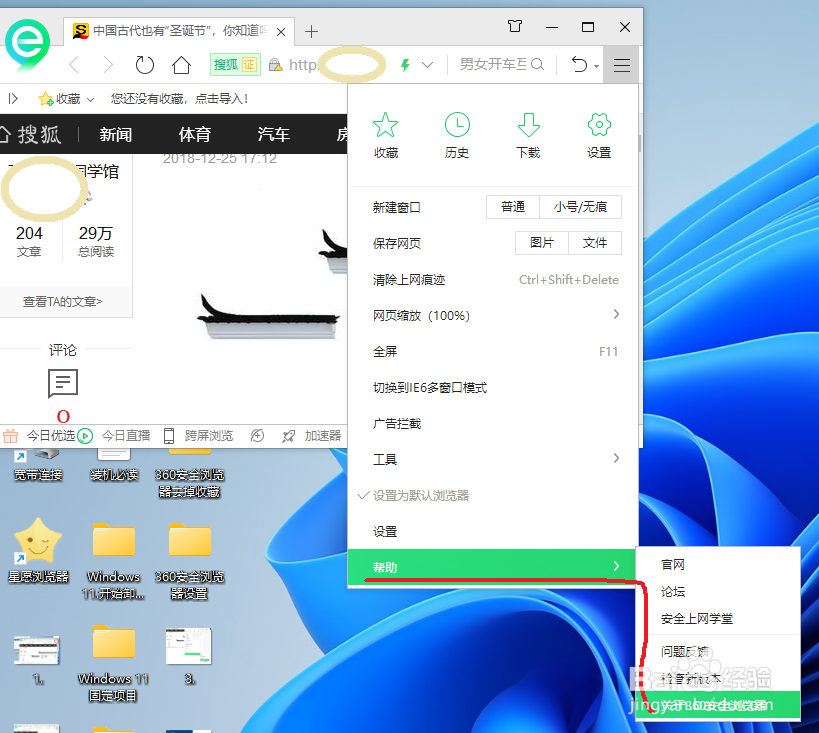Screen dimensions: 819x733
Task: Click the 体育 nav link on Sohu
Action: pos(195,135)
